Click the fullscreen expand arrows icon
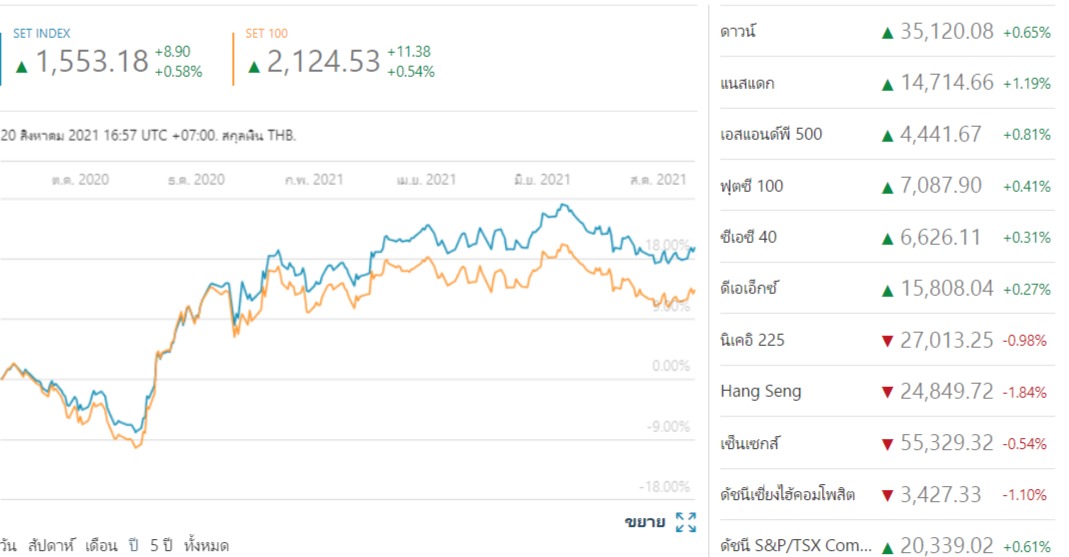The width and height of the screenshot is (1069, 557). 686,522
